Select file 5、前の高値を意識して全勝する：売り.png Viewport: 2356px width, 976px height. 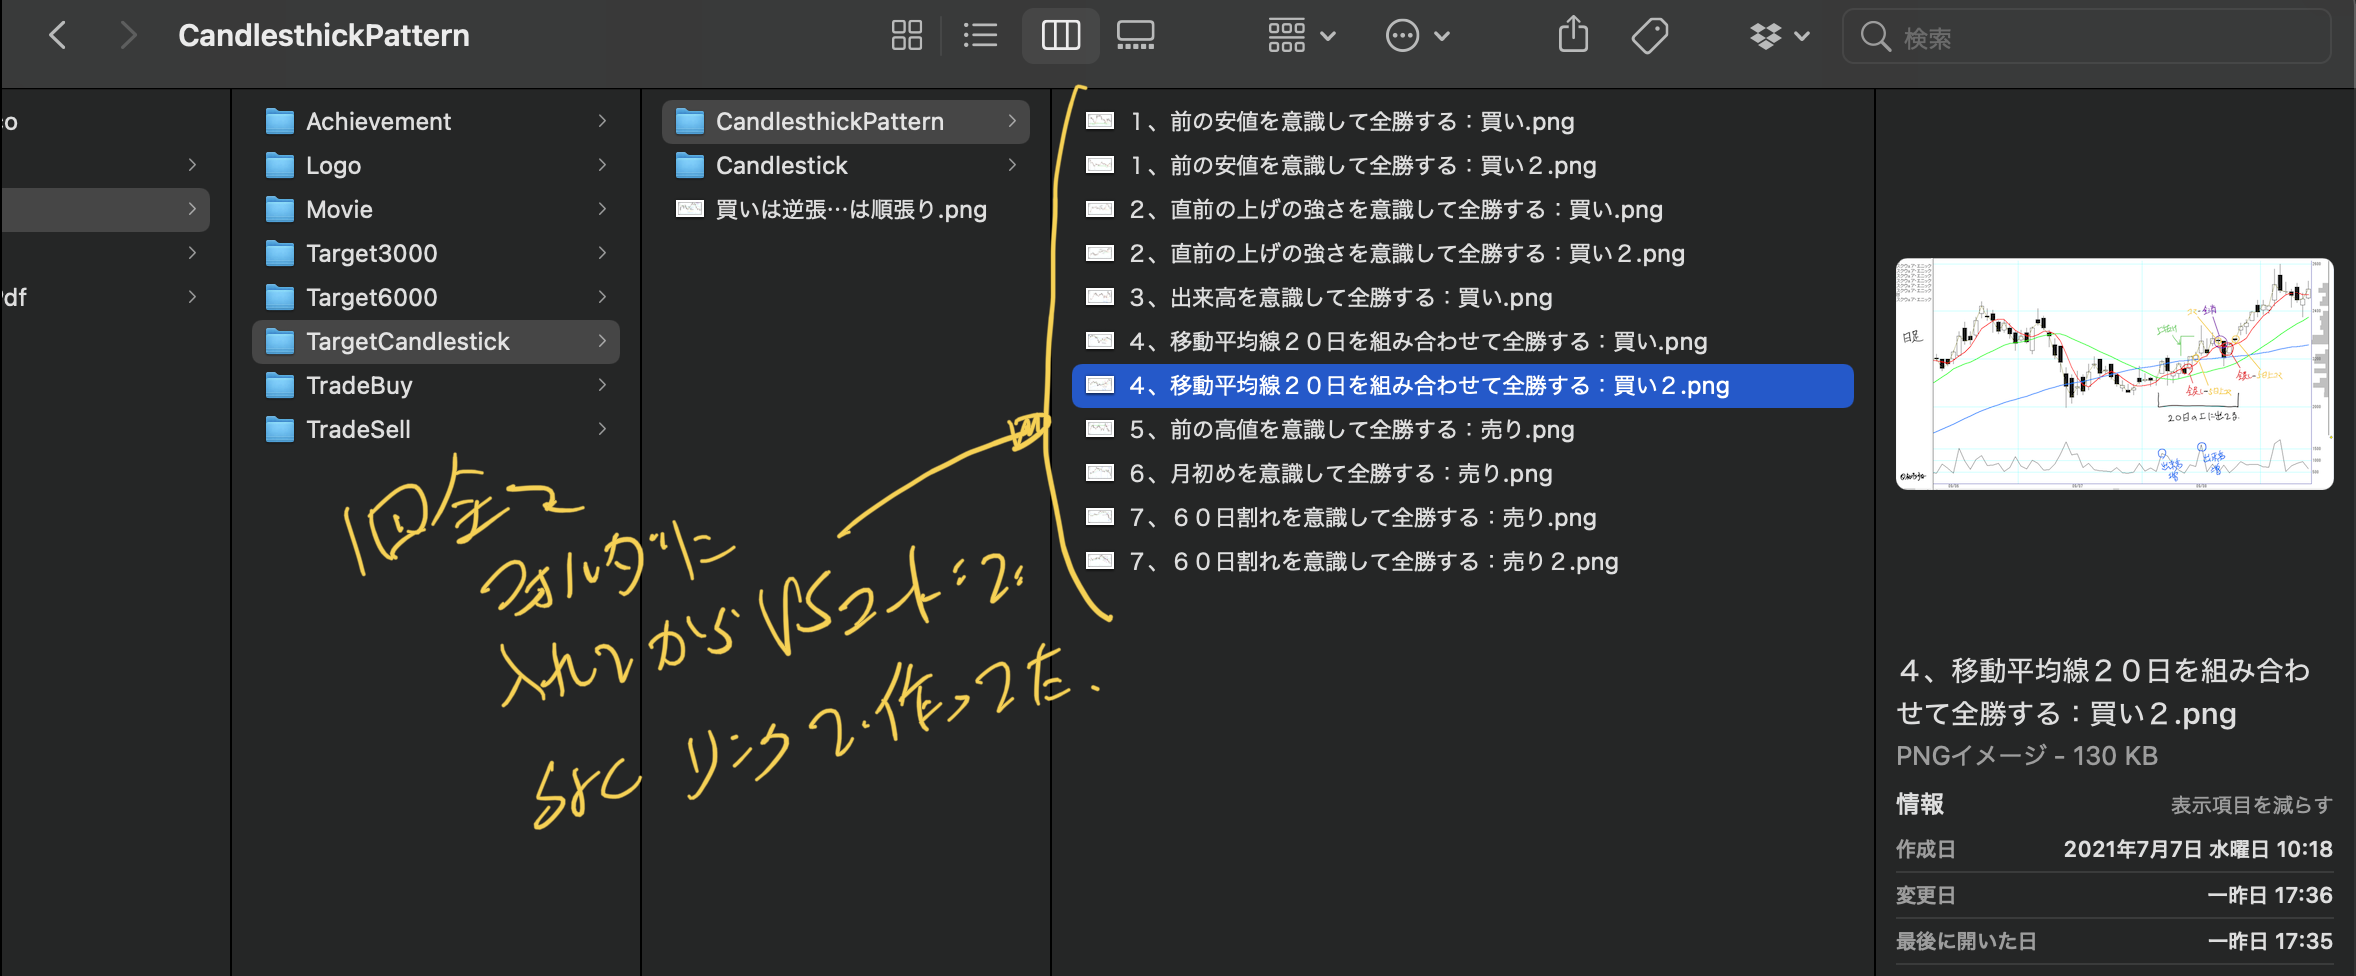point(1463,429)
